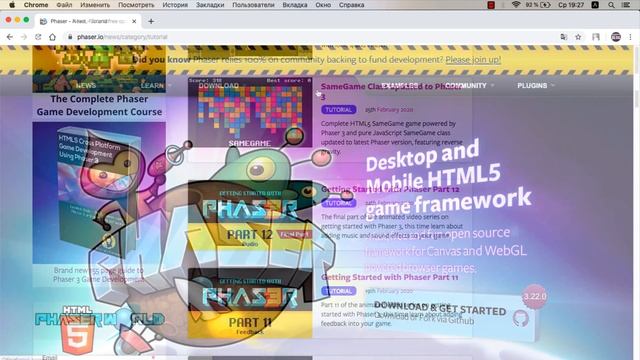
Task: Expand the PLUGINS menu arrow
Action: (x=553, y=85)
